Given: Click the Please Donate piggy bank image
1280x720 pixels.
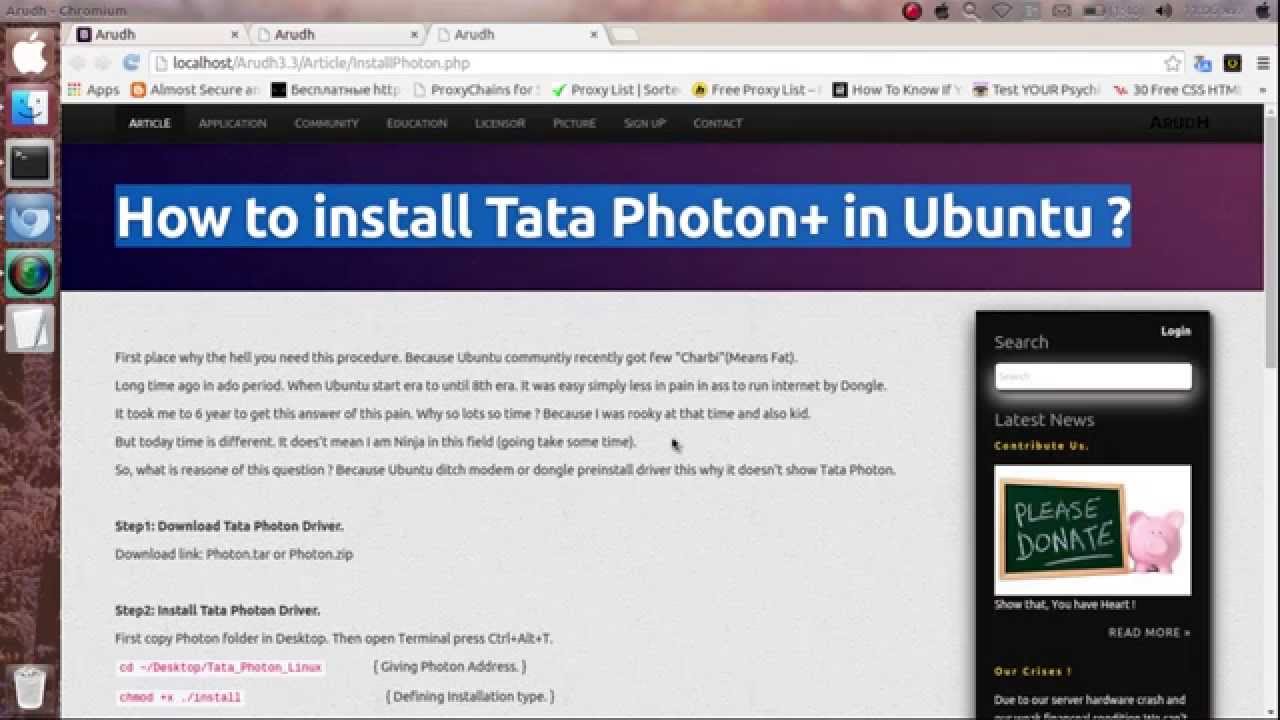Looking at the screenshot, I should [x=1093, y=530].
